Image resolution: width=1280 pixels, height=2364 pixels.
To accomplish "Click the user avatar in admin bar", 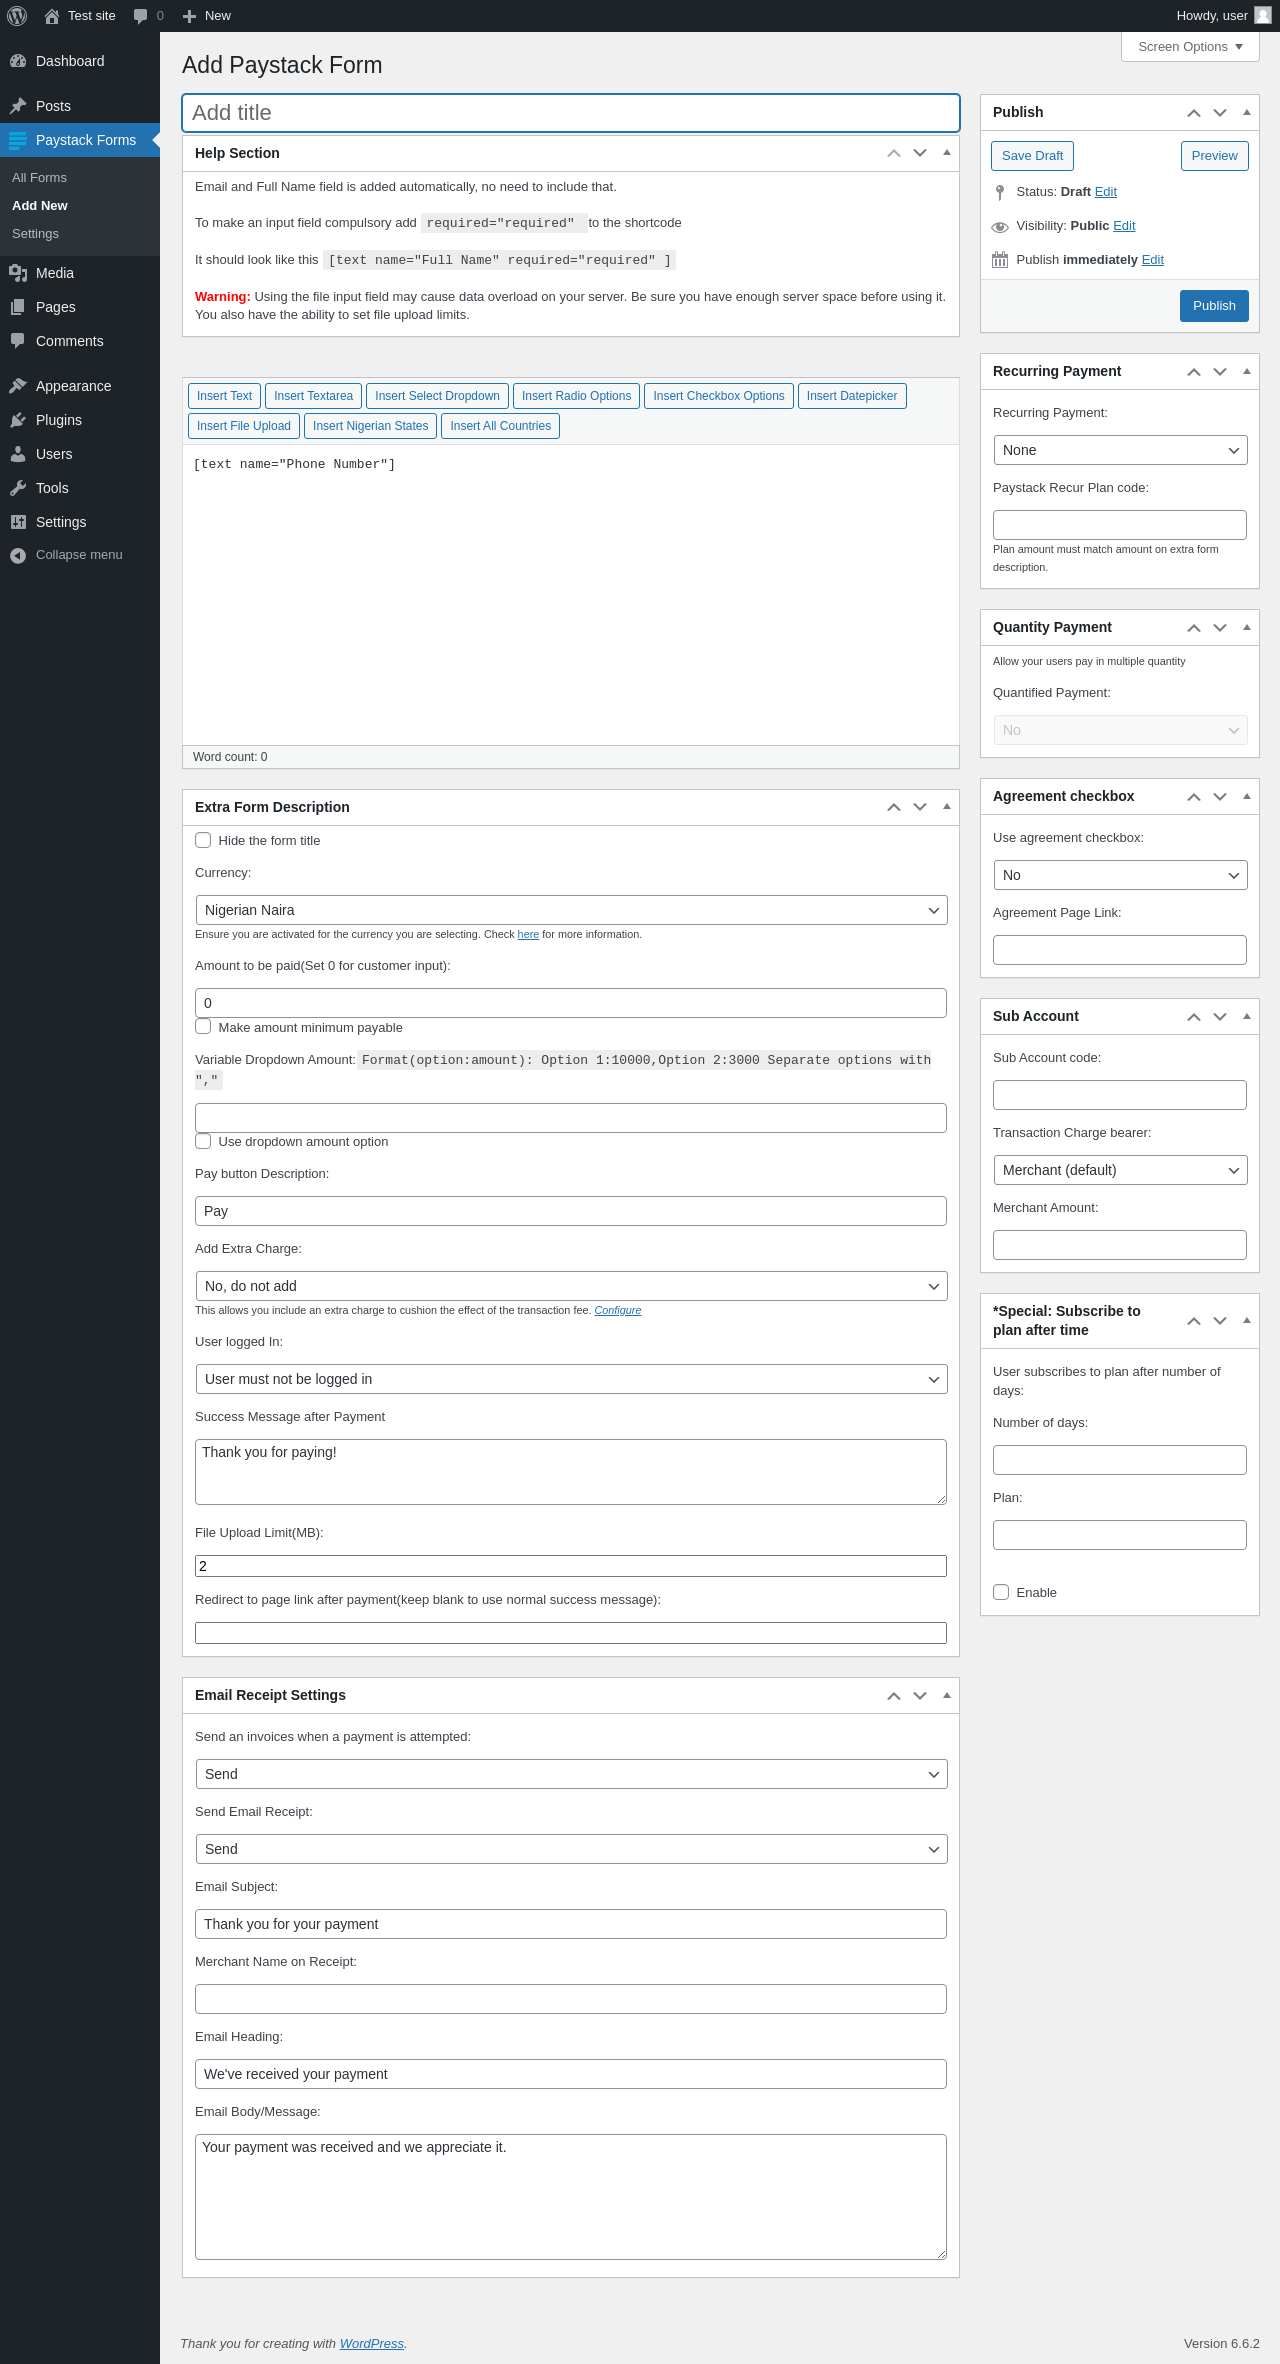I will pyautogui.click(x=1263, y=15).
